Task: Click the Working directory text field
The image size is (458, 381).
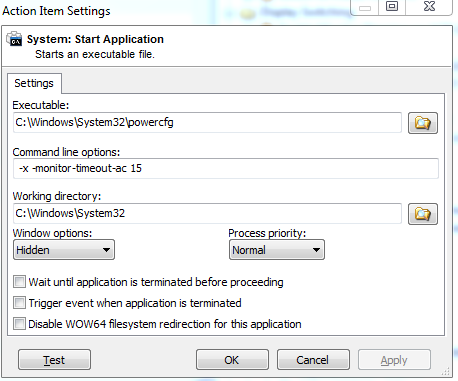Action: click(207, 213)
